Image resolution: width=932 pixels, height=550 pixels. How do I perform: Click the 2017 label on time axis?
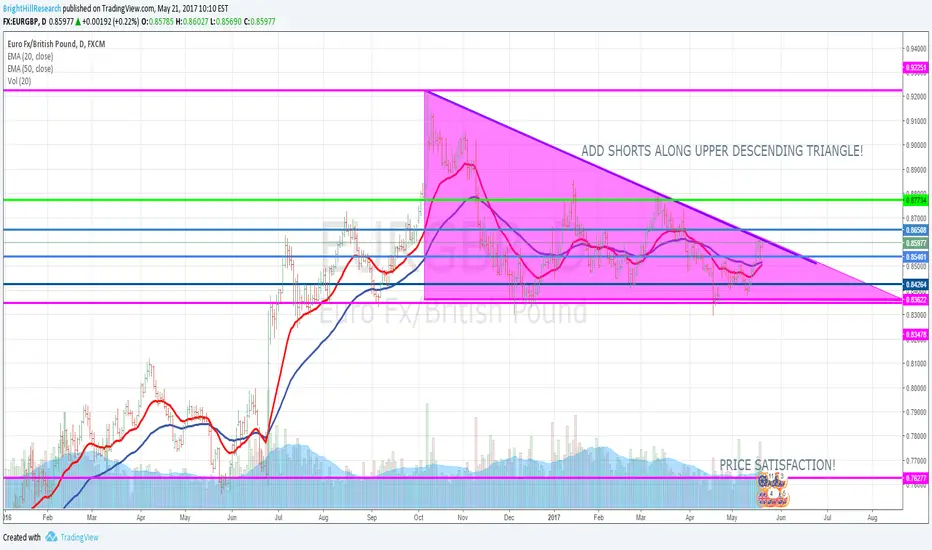(554, 518)
